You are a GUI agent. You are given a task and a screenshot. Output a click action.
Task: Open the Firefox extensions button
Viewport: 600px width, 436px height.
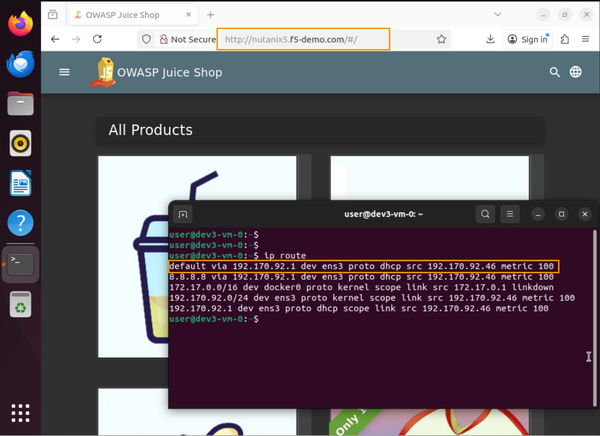pos(563,39)
